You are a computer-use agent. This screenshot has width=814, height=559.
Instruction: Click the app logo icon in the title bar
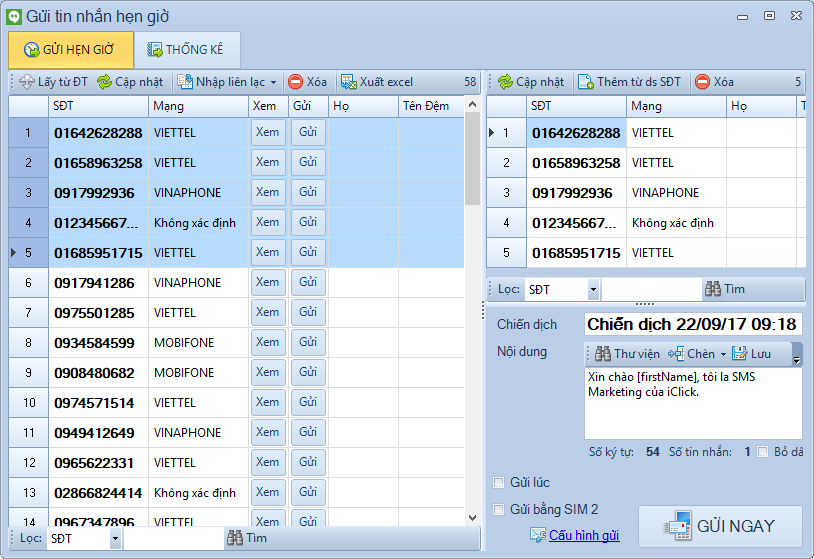(14, 17)
